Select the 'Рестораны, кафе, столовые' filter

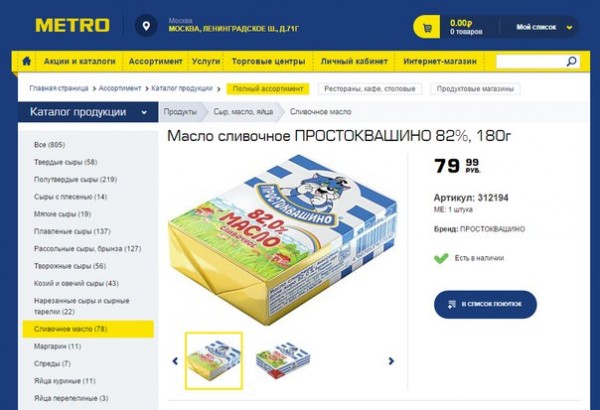coord(370,89)
